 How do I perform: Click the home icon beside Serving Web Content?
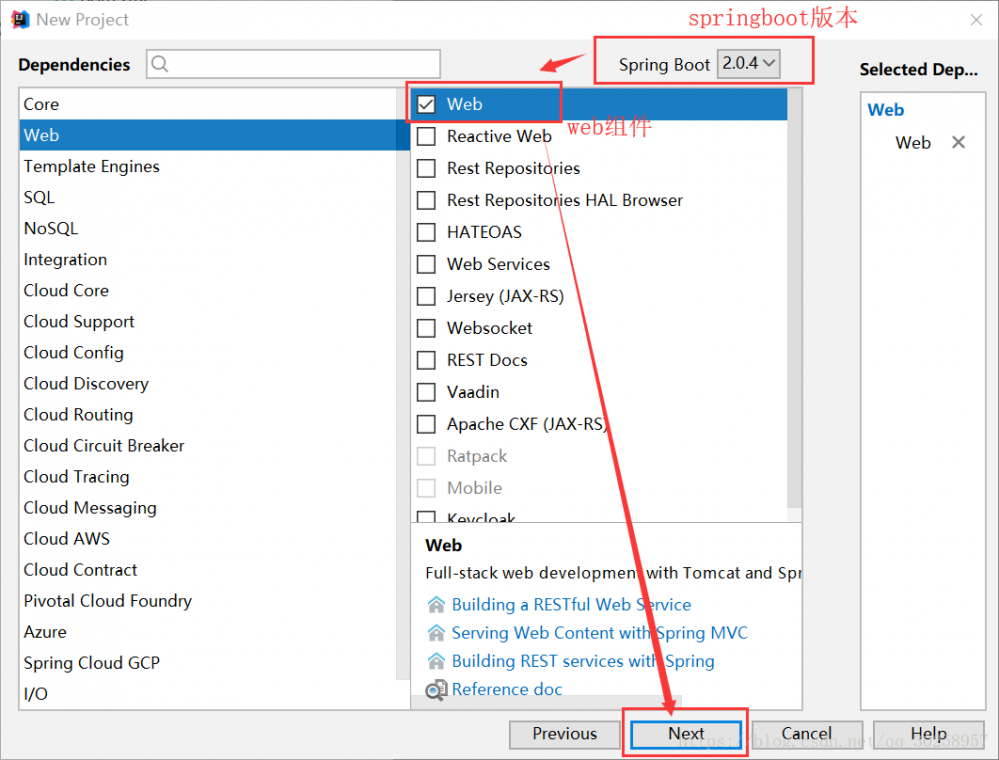(436, 633)
